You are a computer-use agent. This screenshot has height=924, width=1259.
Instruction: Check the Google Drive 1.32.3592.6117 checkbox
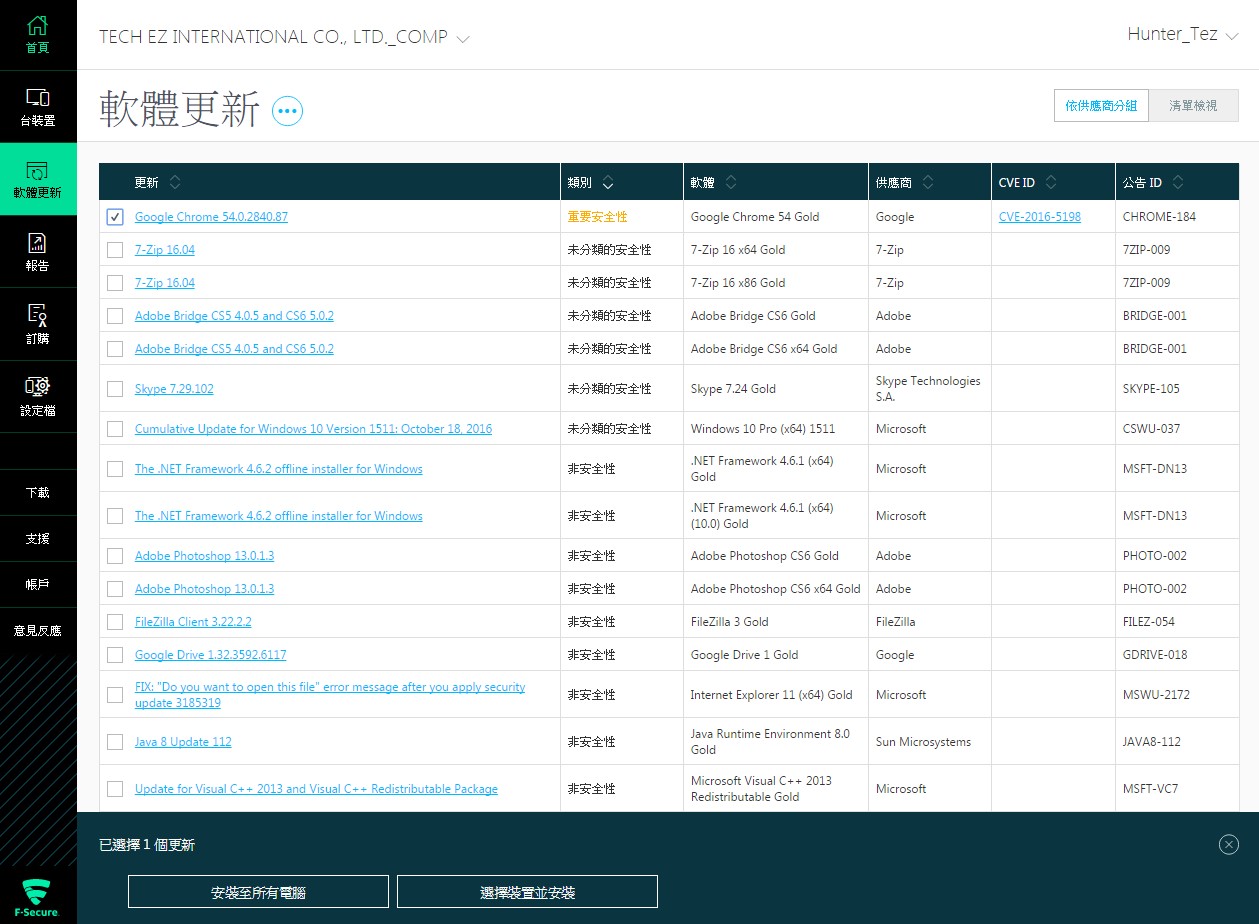pos(115,655)
